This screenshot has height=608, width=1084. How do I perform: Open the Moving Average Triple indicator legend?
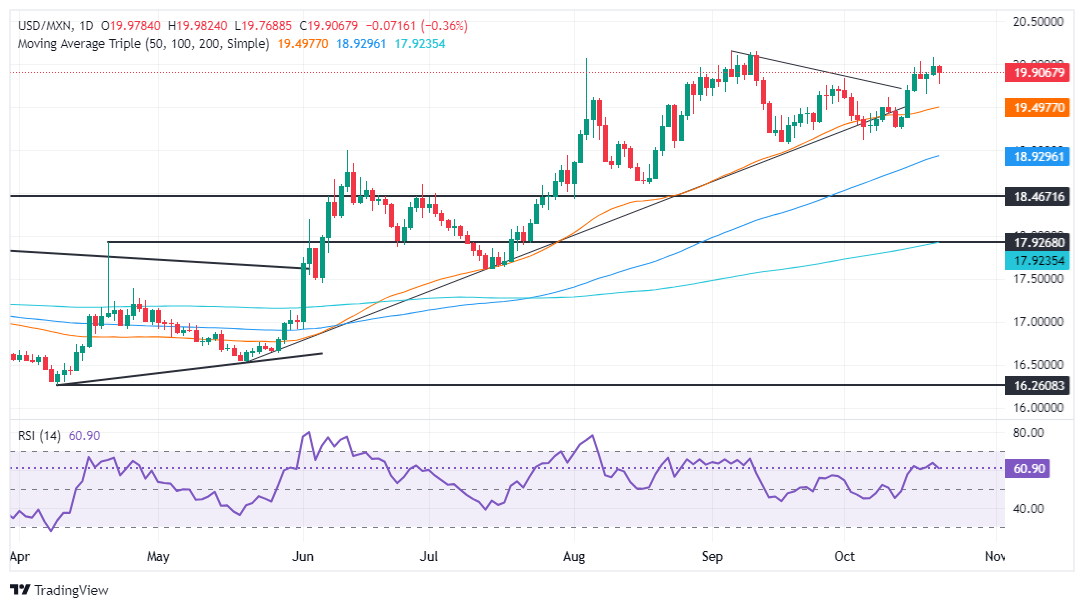point(144,44)
